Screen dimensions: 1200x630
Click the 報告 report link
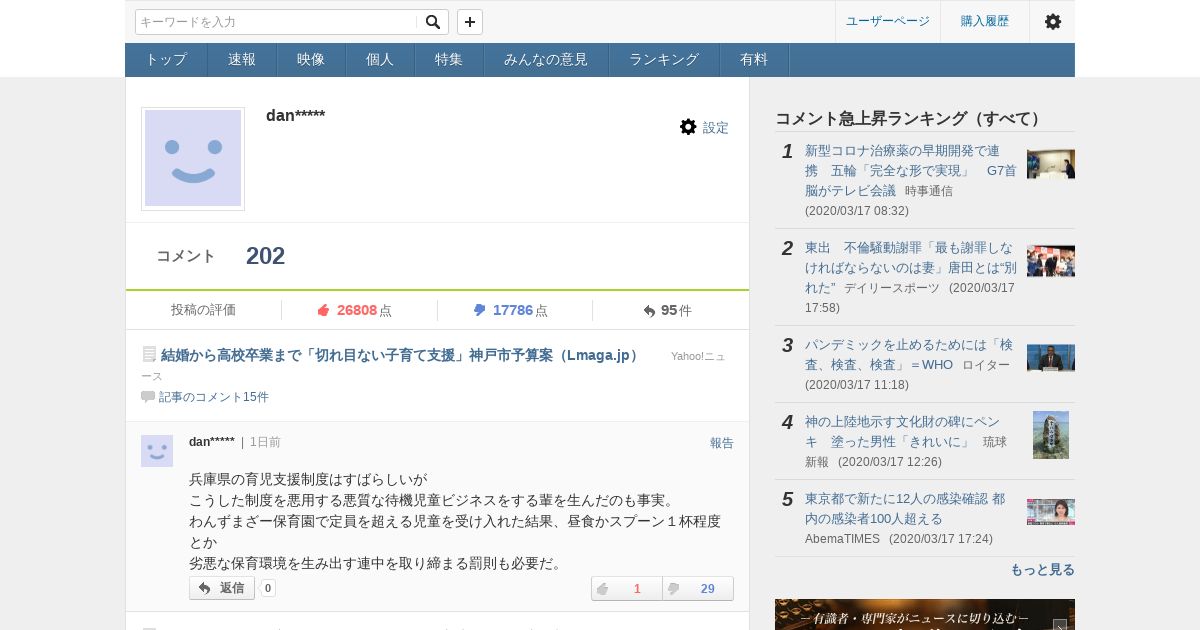pyautogui.click(x=722, y=443)
